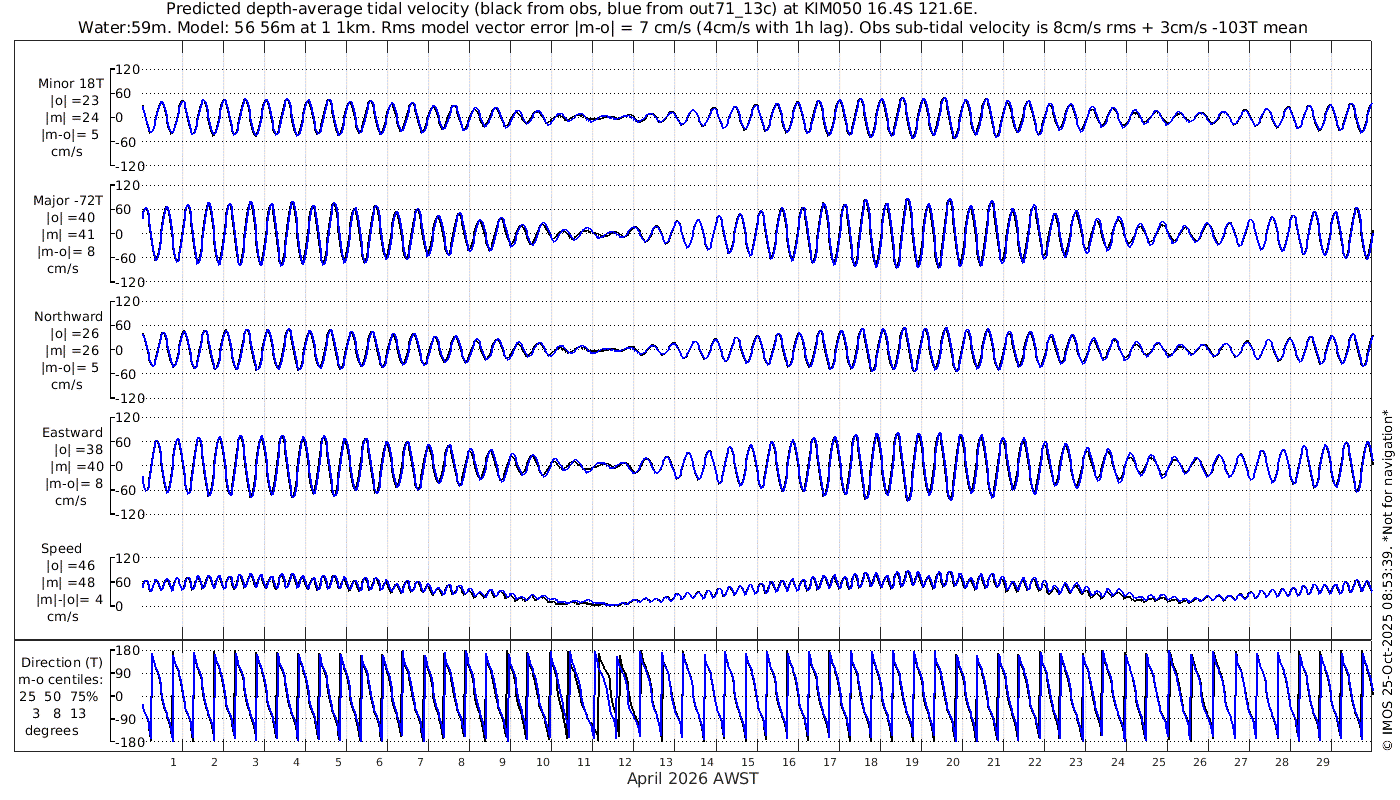Select day 15 on the date axis
1400x800 pixels.
(748, 762)
